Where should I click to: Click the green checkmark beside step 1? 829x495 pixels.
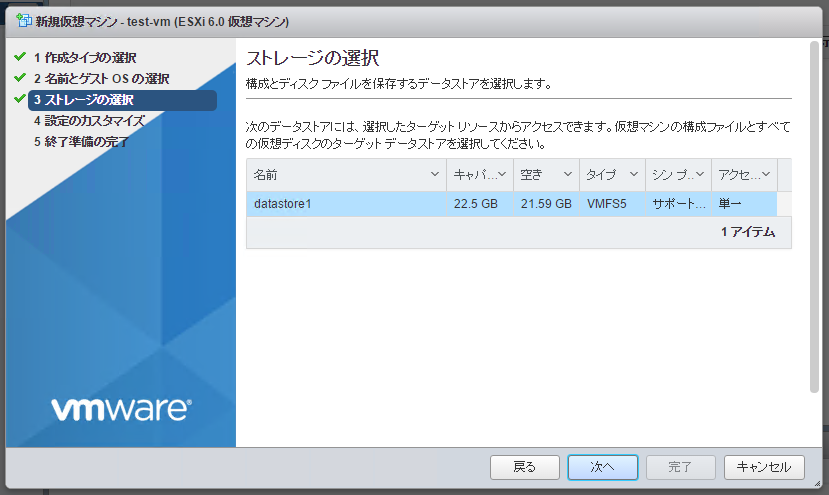click(x=20, y=56)
